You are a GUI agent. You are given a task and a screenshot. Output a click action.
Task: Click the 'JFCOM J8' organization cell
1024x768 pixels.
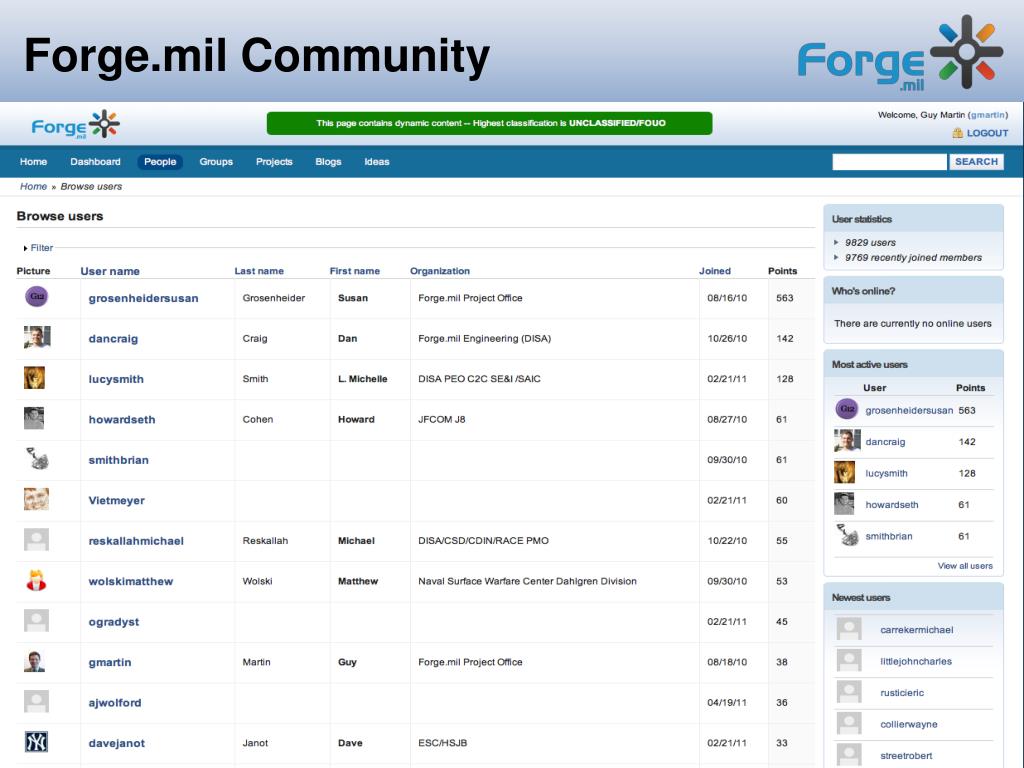pos(441,419)
